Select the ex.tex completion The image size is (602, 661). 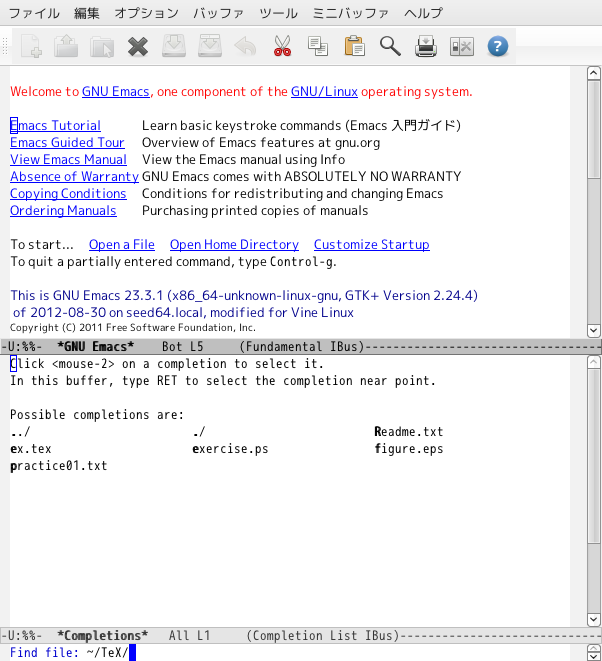(x=31, y=449)
